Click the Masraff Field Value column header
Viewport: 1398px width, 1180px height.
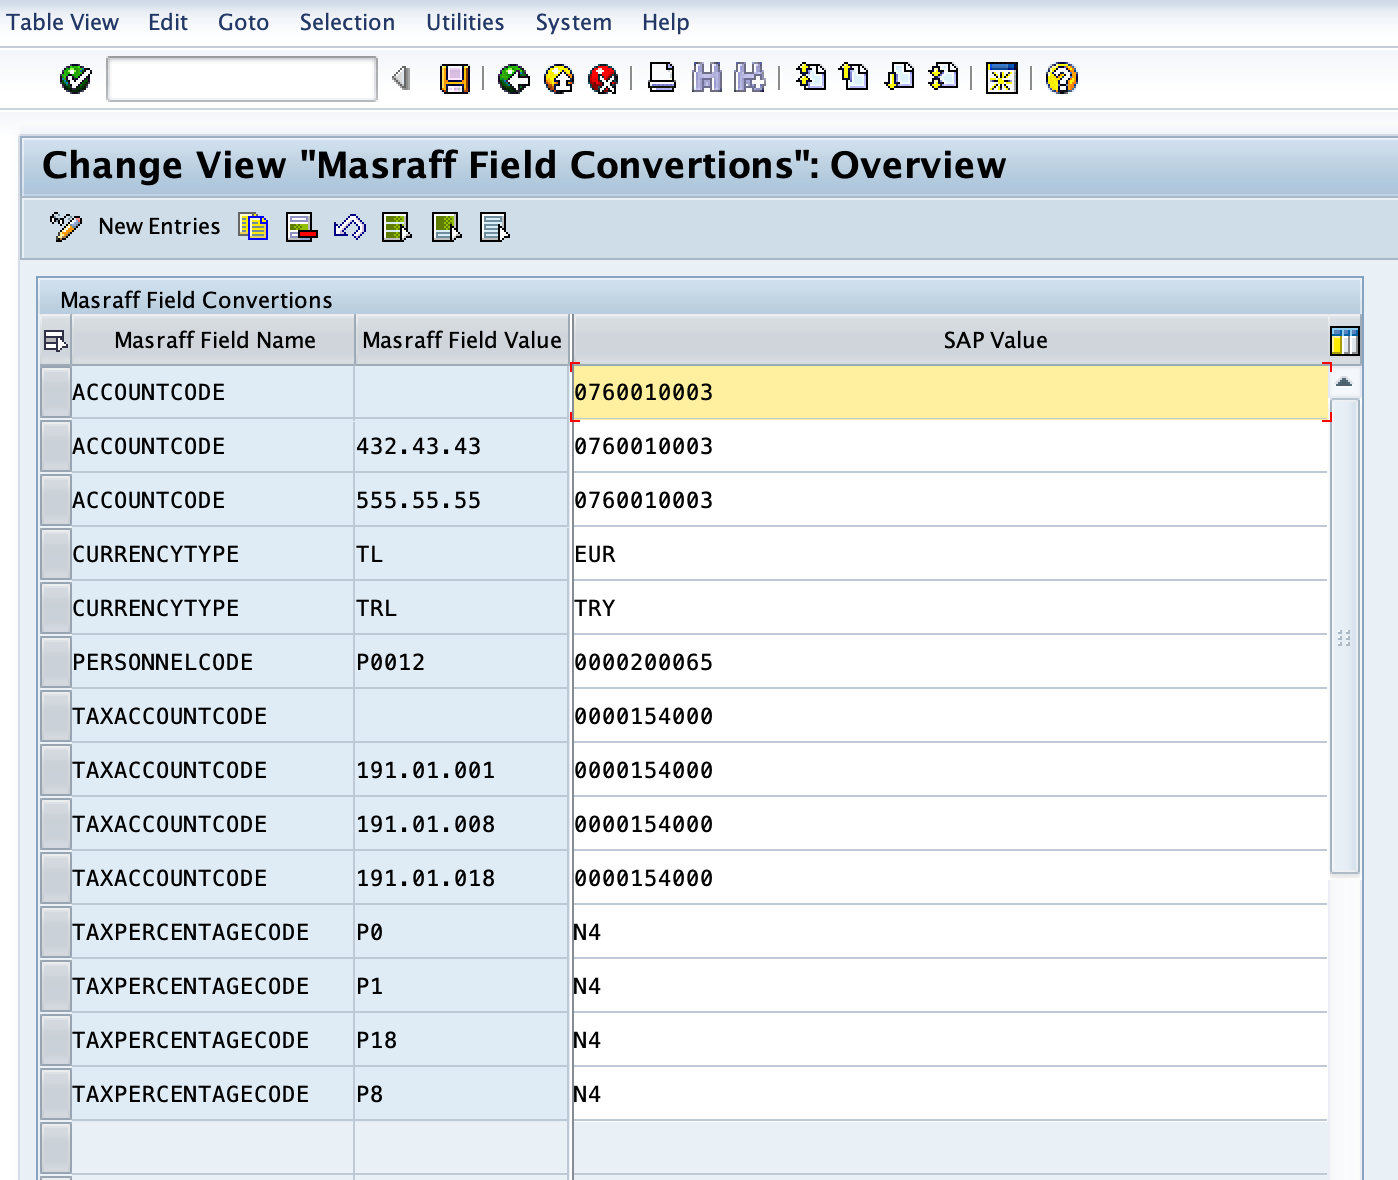(461, 340)
